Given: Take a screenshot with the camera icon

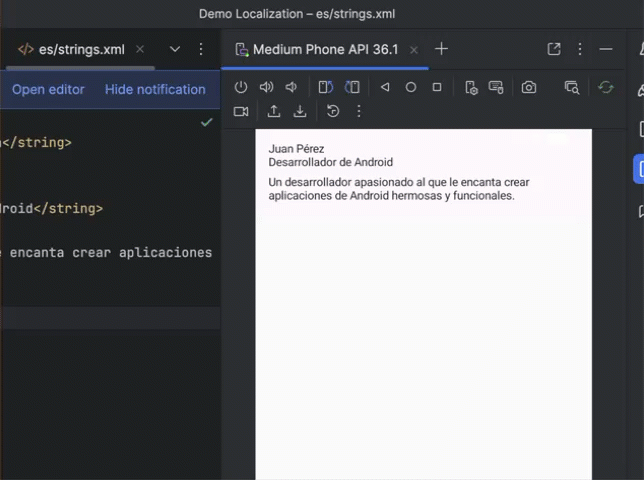Looking at the screenshot, I should point(529,87).
